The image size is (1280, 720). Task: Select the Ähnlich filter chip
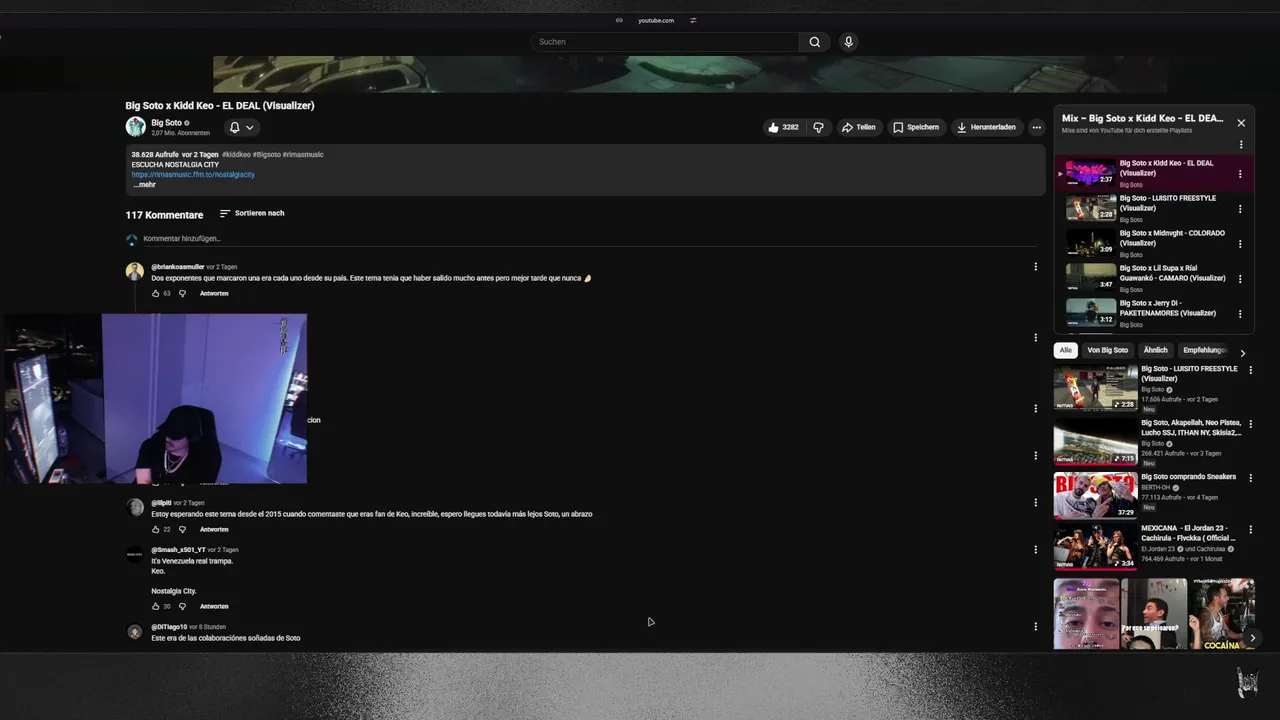click(x=1155, y=350)
